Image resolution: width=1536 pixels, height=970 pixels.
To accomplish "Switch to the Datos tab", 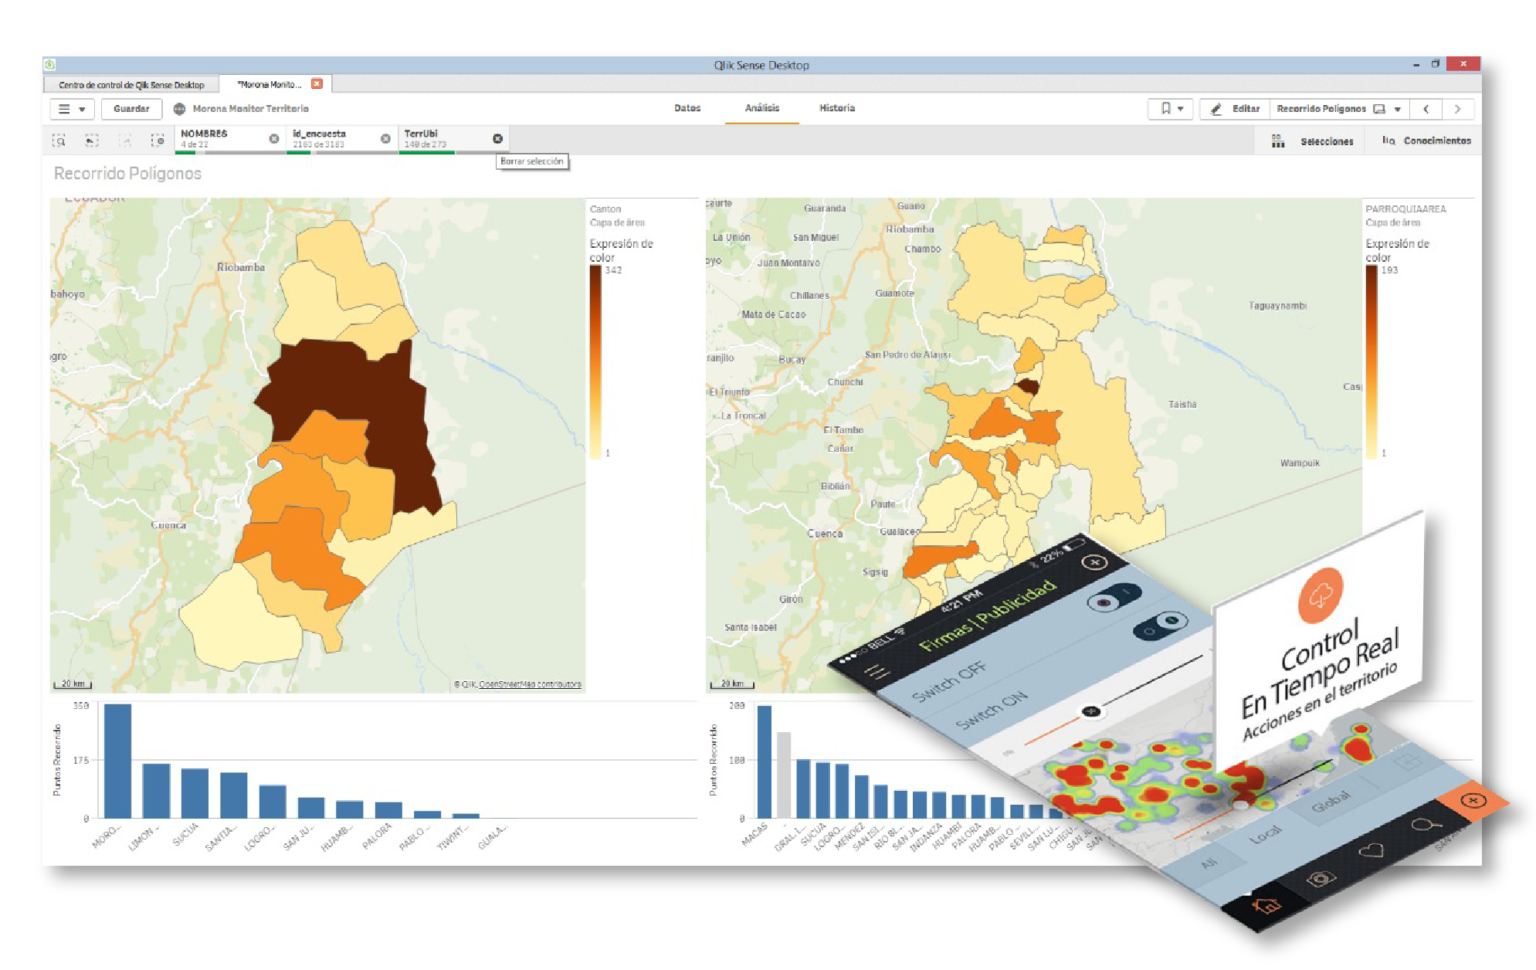I will [687, 108].
